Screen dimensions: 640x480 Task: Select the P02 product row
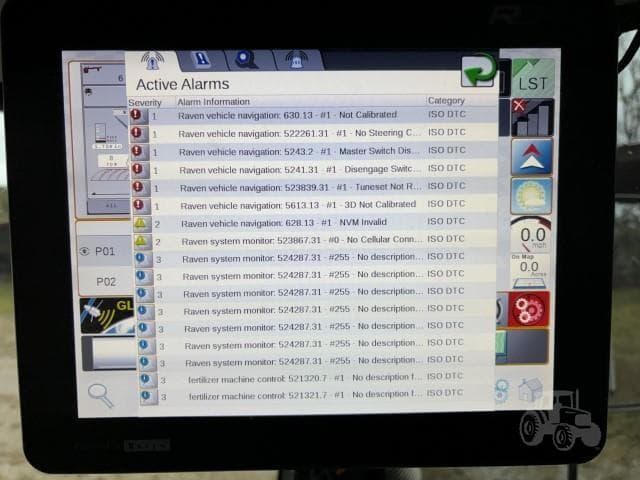(x=105, y=281)
